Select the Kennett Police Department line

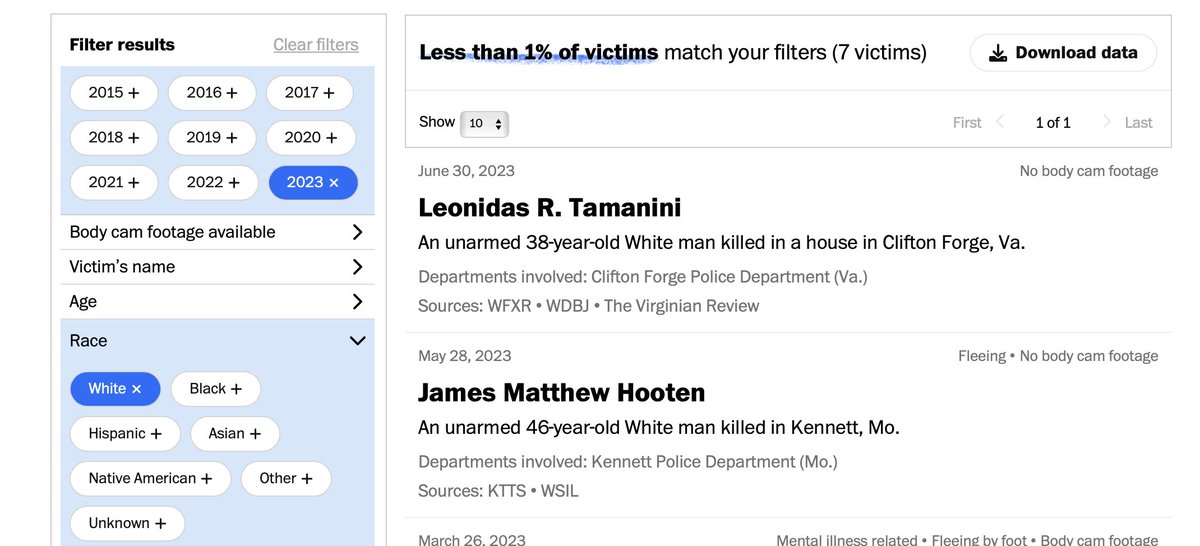(628, 461)
